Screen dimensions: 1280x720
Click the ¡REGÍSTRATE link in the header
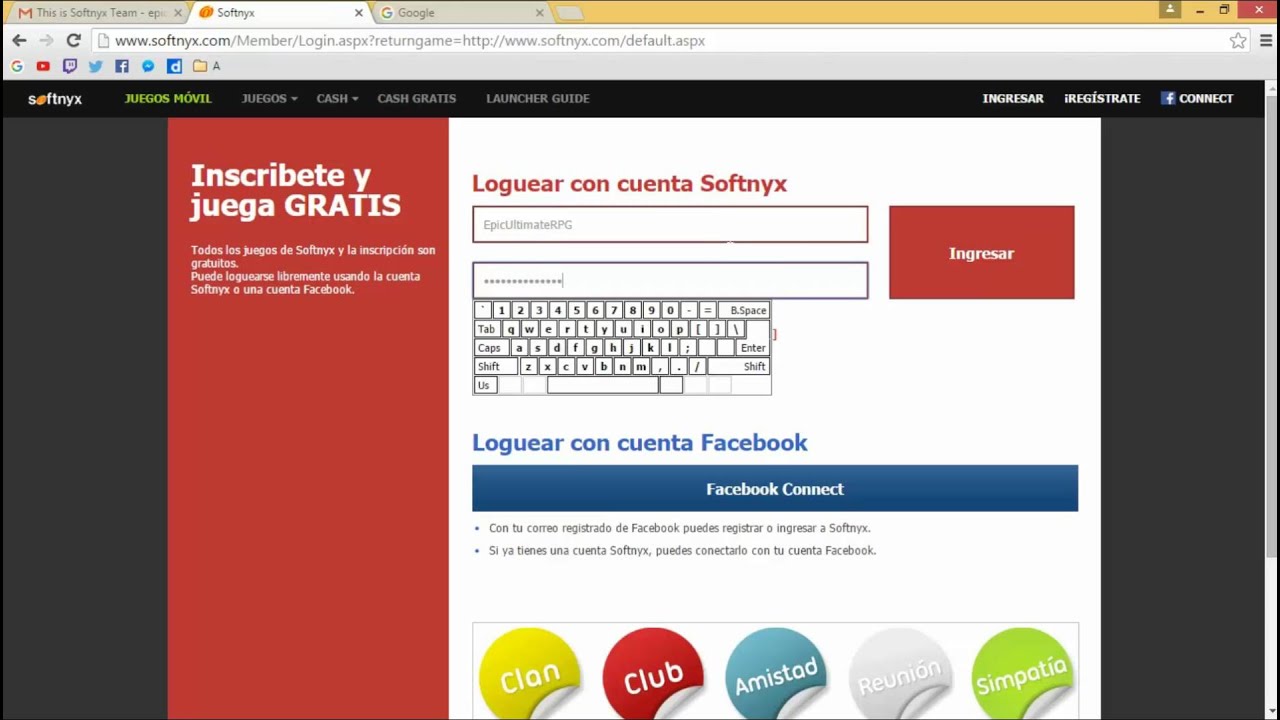point(1102,98)
